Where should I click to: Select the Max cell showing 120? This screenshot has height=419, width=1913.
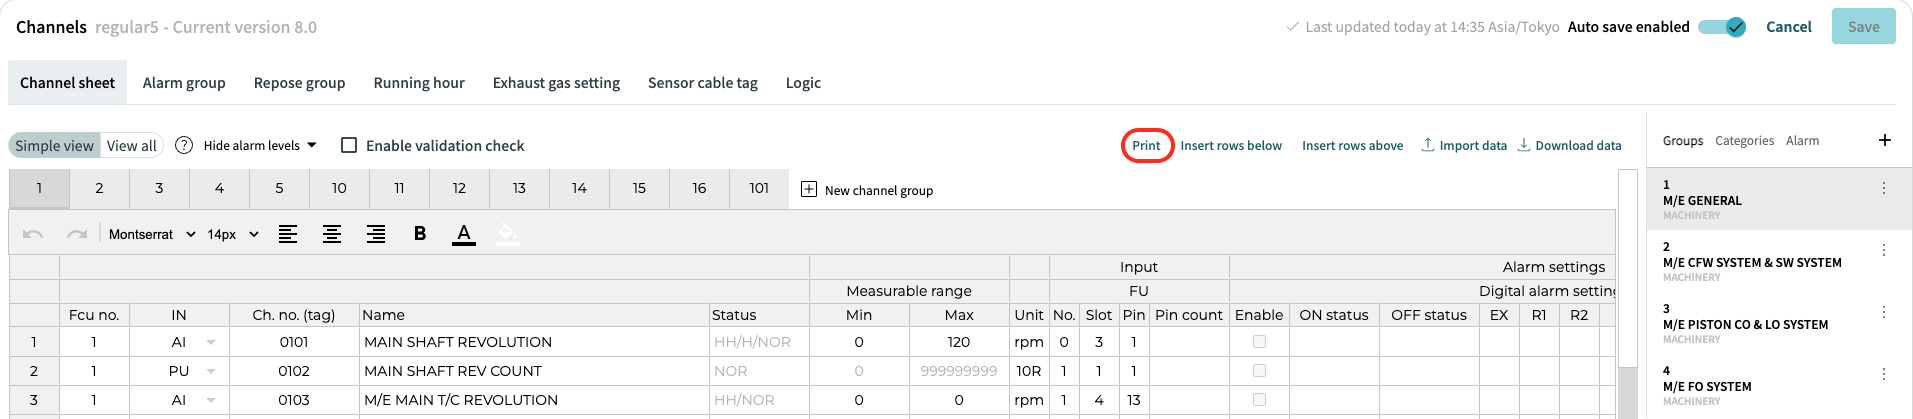click(959, 342)
